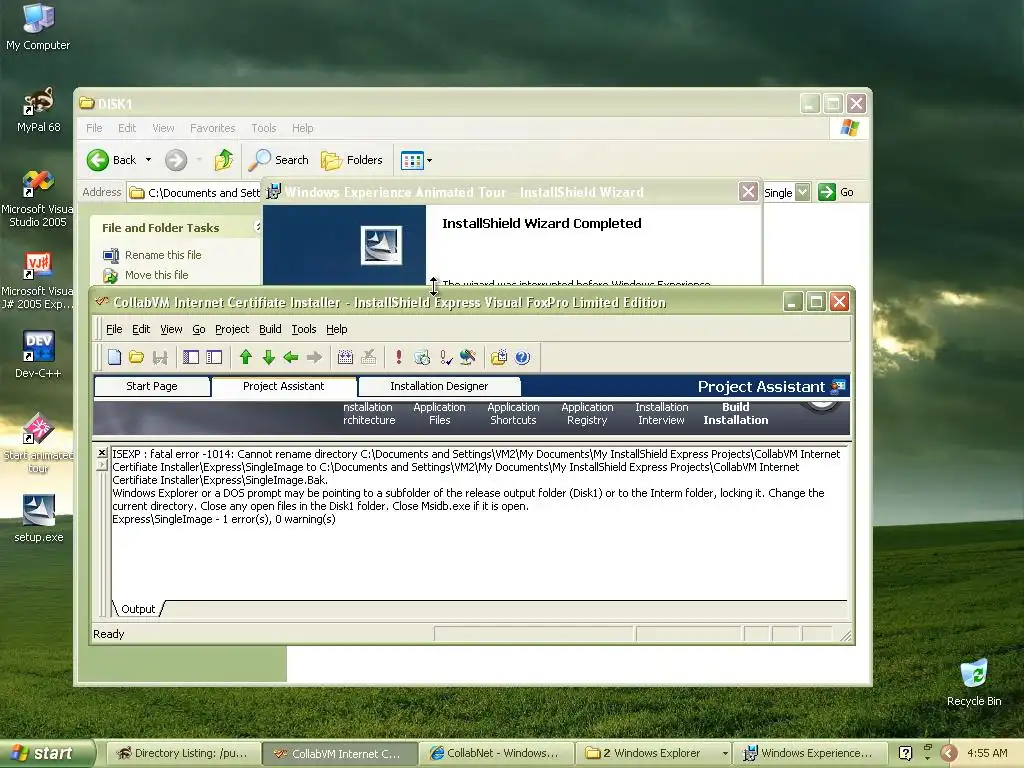Image resolution: width=1024 pixels, height=768 pixels.
Task: Switch to the Start Page tab
Action: [152, 386]
